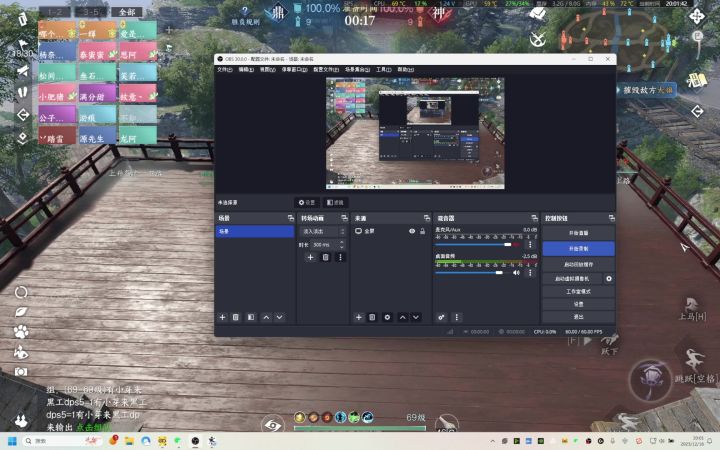Open transition properties three-dot menu
The width and height of the screenshot is (720, 450).
click(340, 257)
